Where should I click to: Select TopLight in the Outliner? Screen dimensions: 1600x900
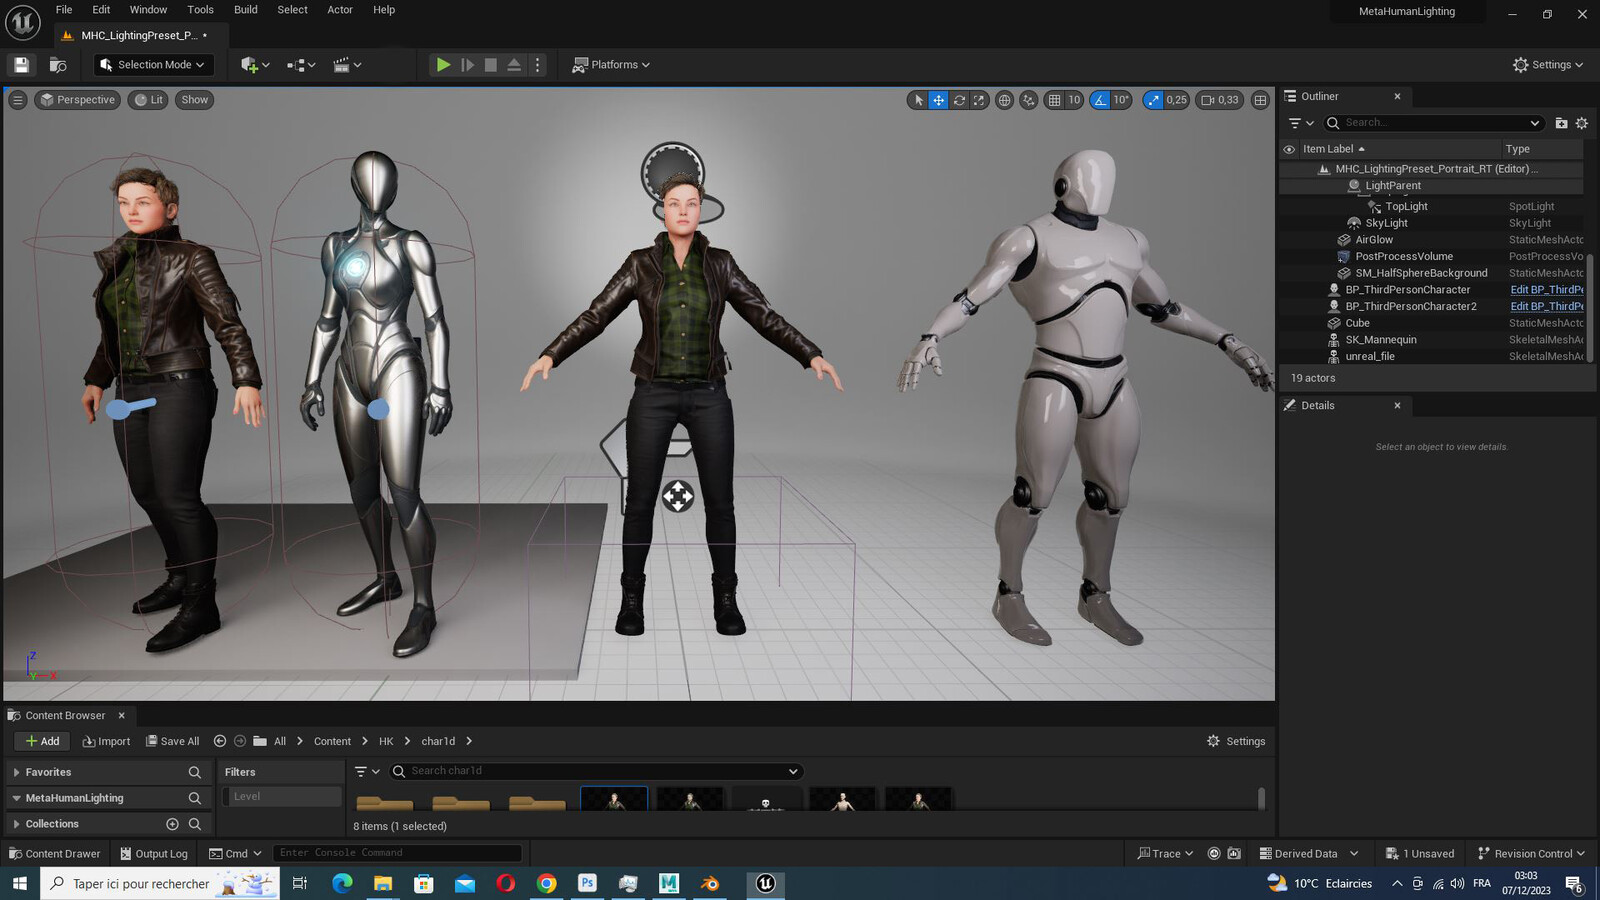pos(1406,207)
